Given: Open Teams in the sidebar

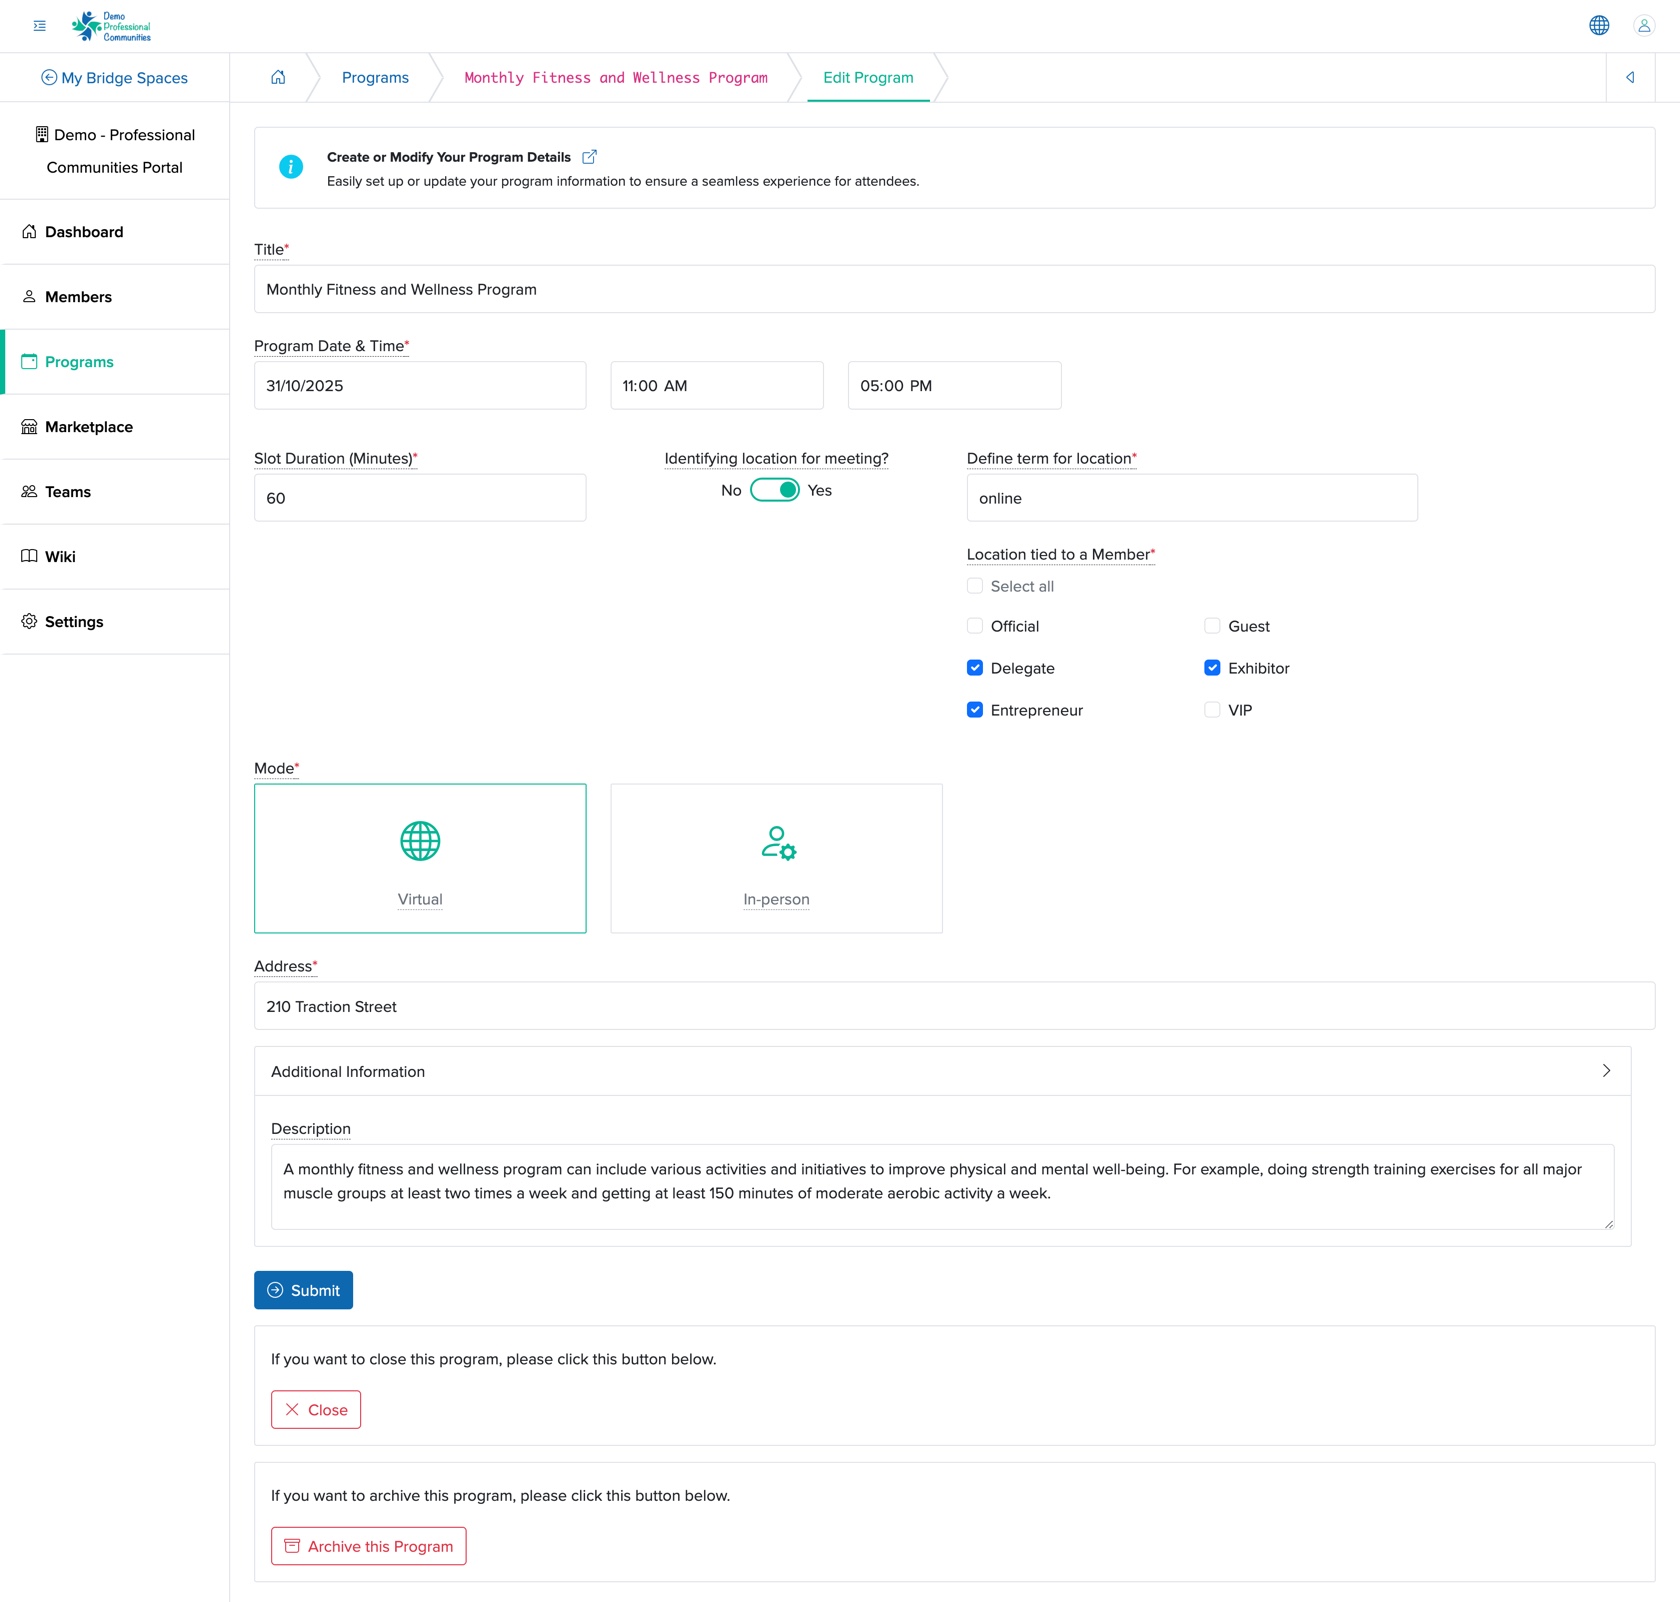Looking at the screenshot, I should [x=115, y=492].
